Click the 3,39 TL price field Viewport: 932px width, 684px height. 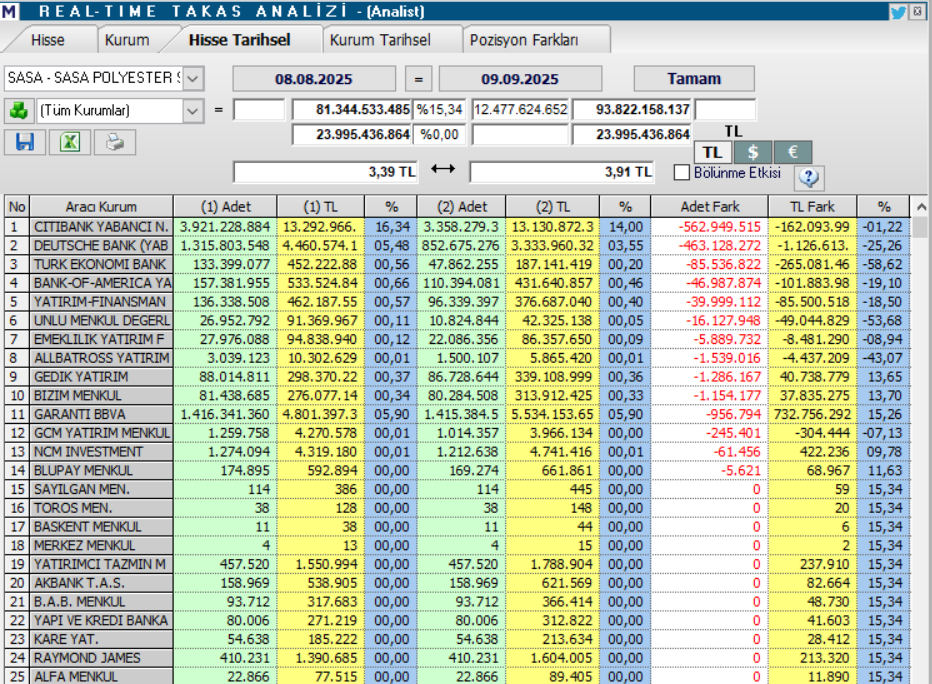pos(325,172)
